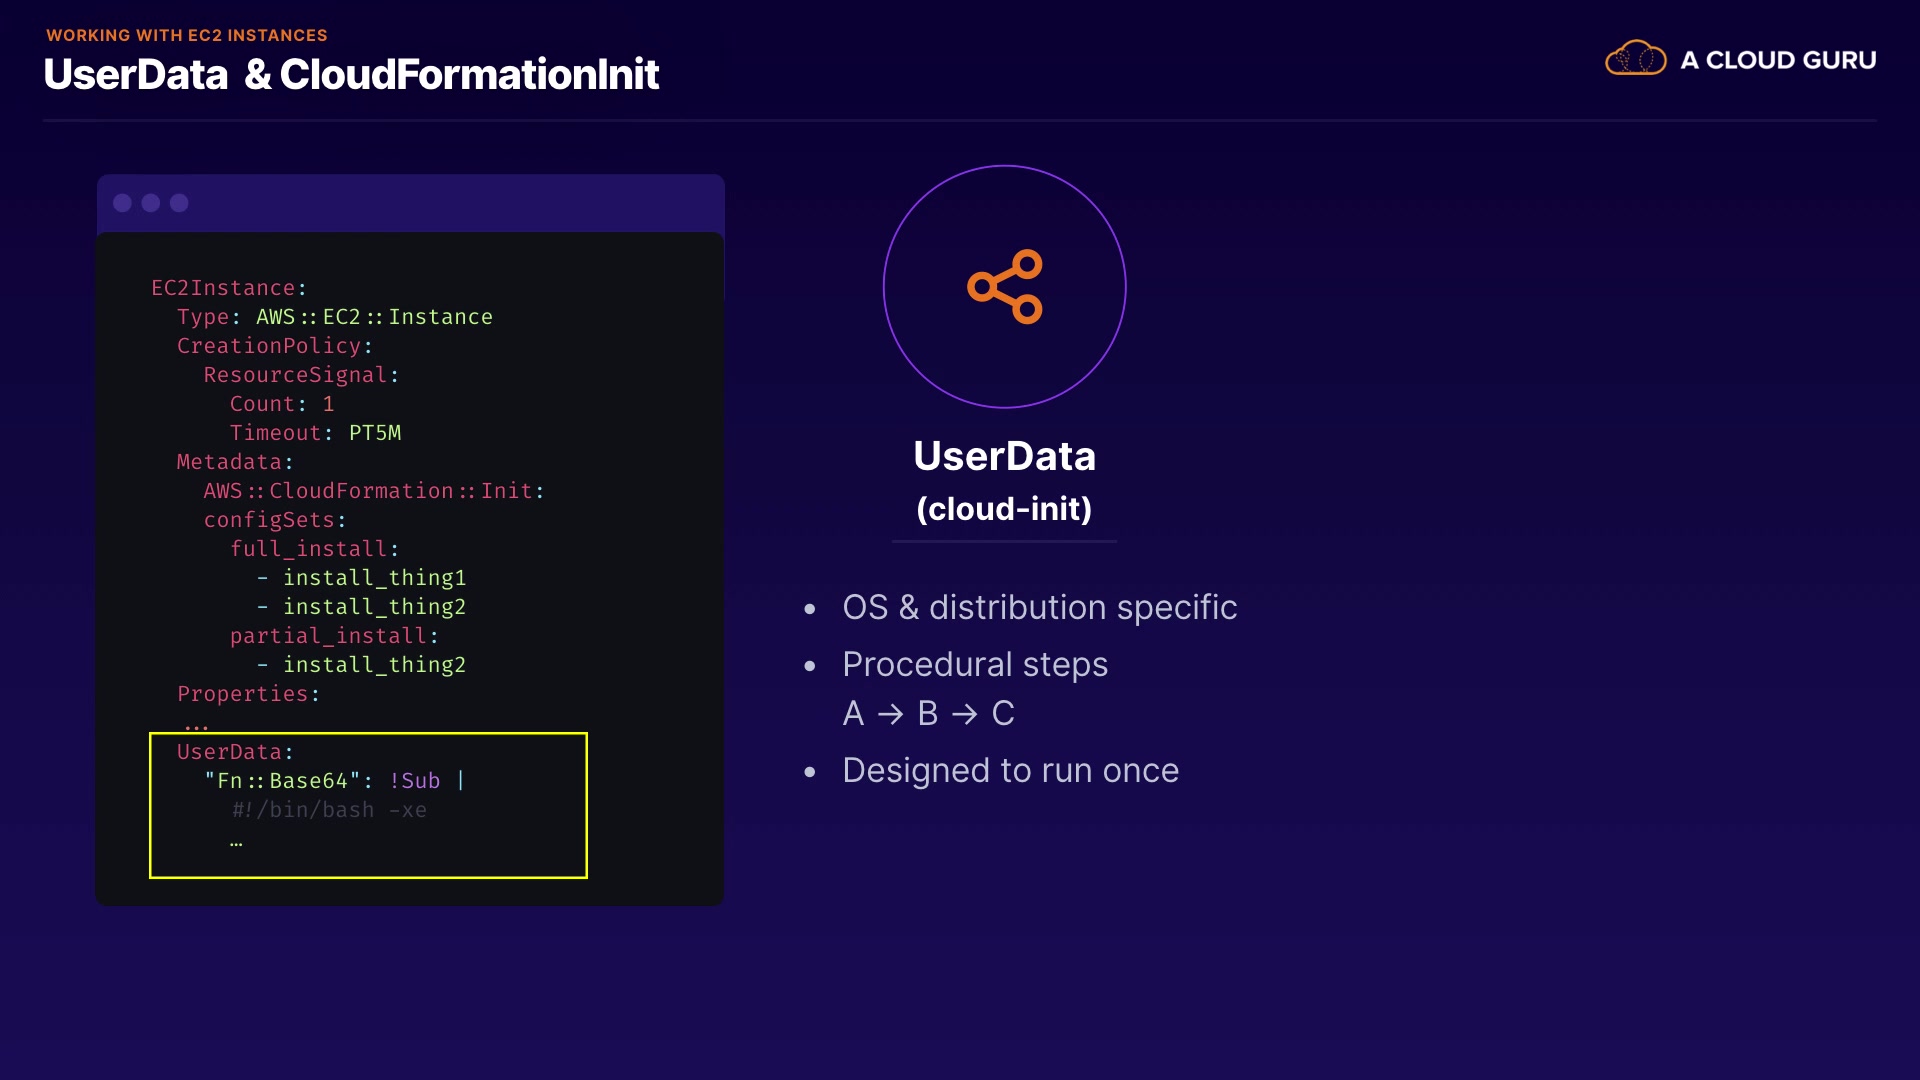This screenshot has width=1920, height=1080.
Task: Click the third window dot in code panel
Action: pos(179,203)
